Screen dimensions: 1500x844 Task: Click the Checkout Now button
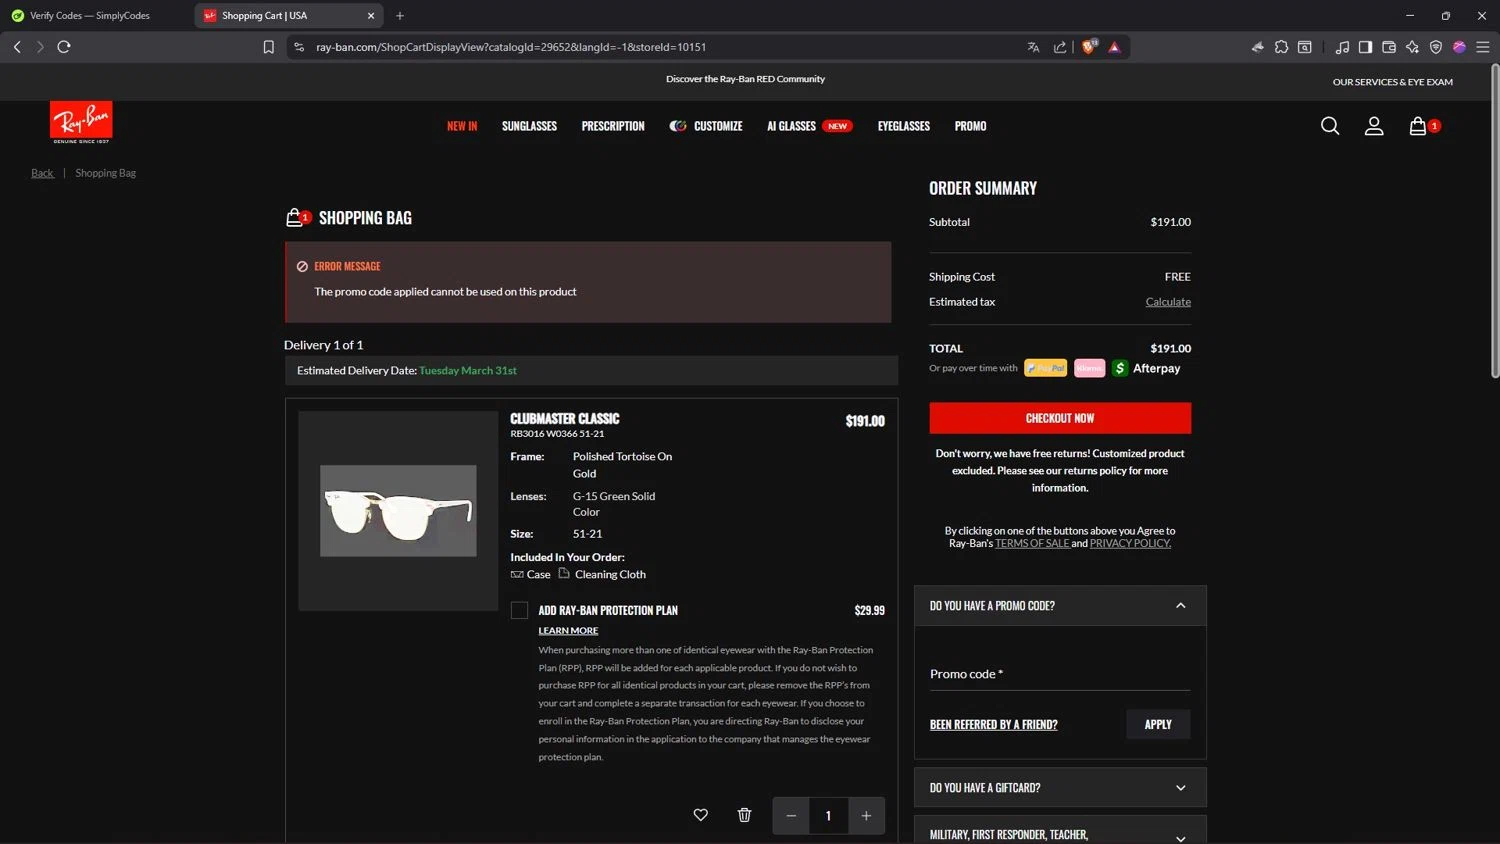1060,418
